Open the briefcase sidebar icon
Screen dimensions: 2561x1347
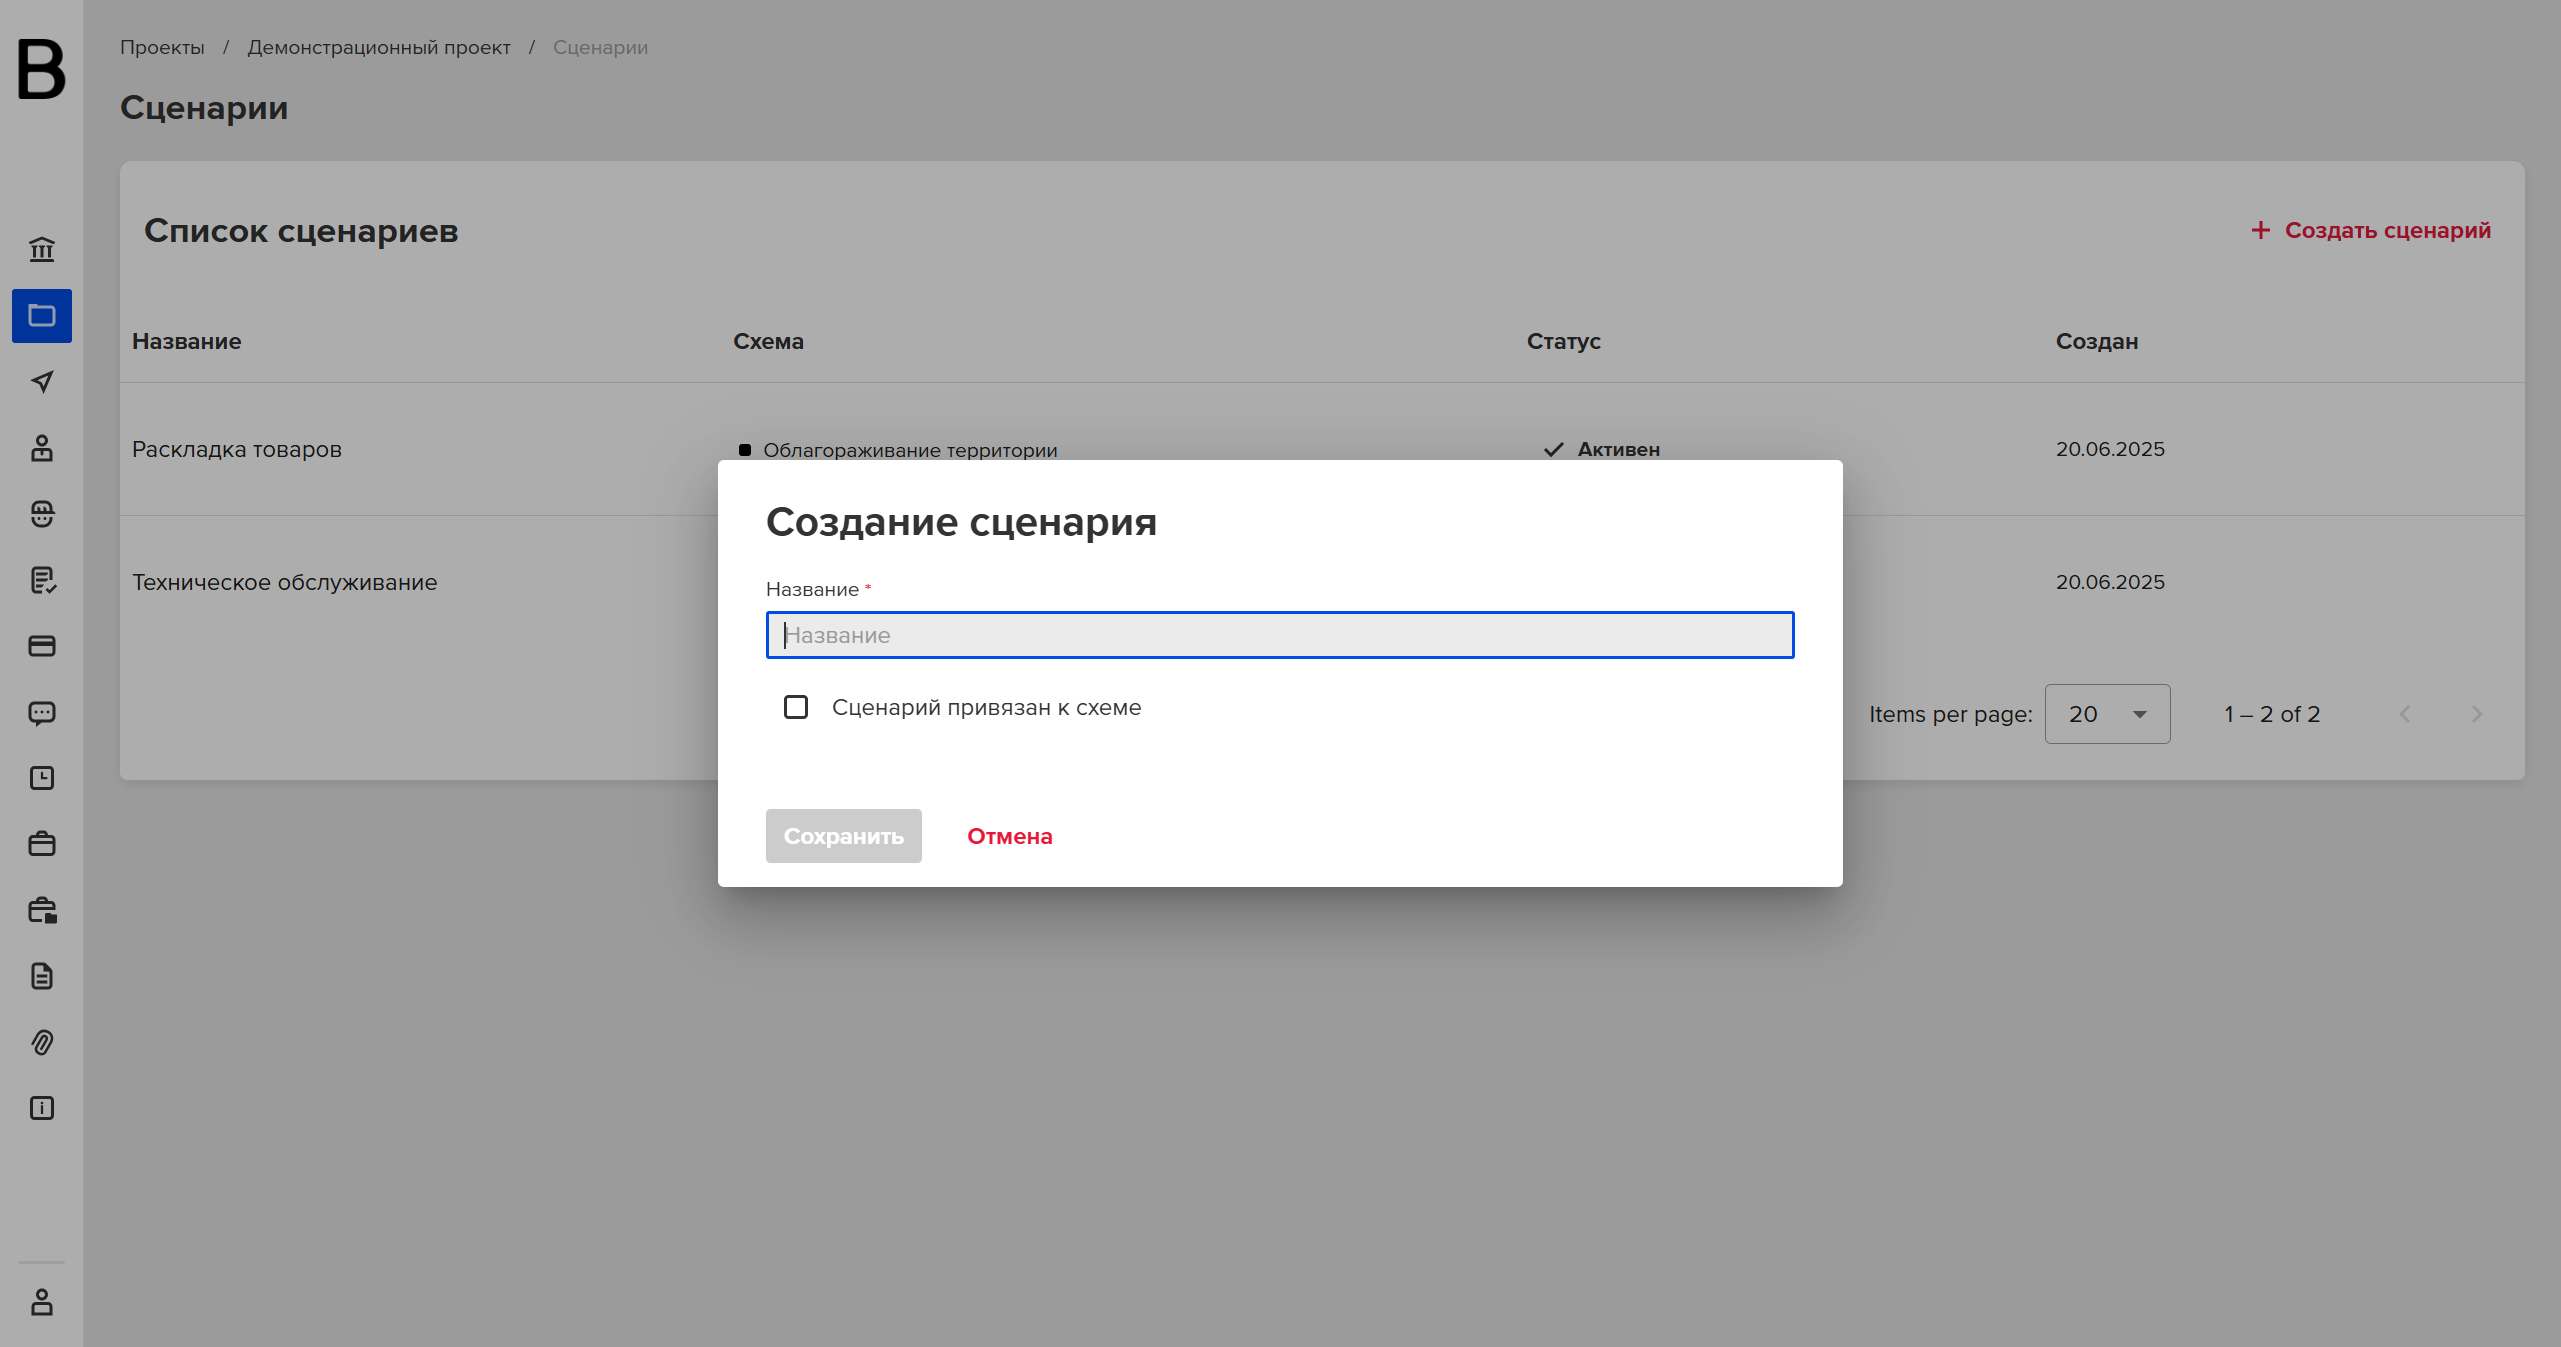coord(42,844)
